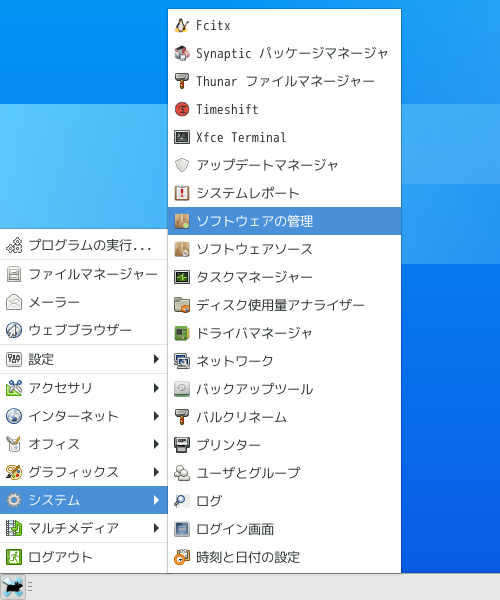The height and width of the screenshot is (600, 500).
Task: Click the アップデートマネージャ shield icon
Action: coord(182,165)
